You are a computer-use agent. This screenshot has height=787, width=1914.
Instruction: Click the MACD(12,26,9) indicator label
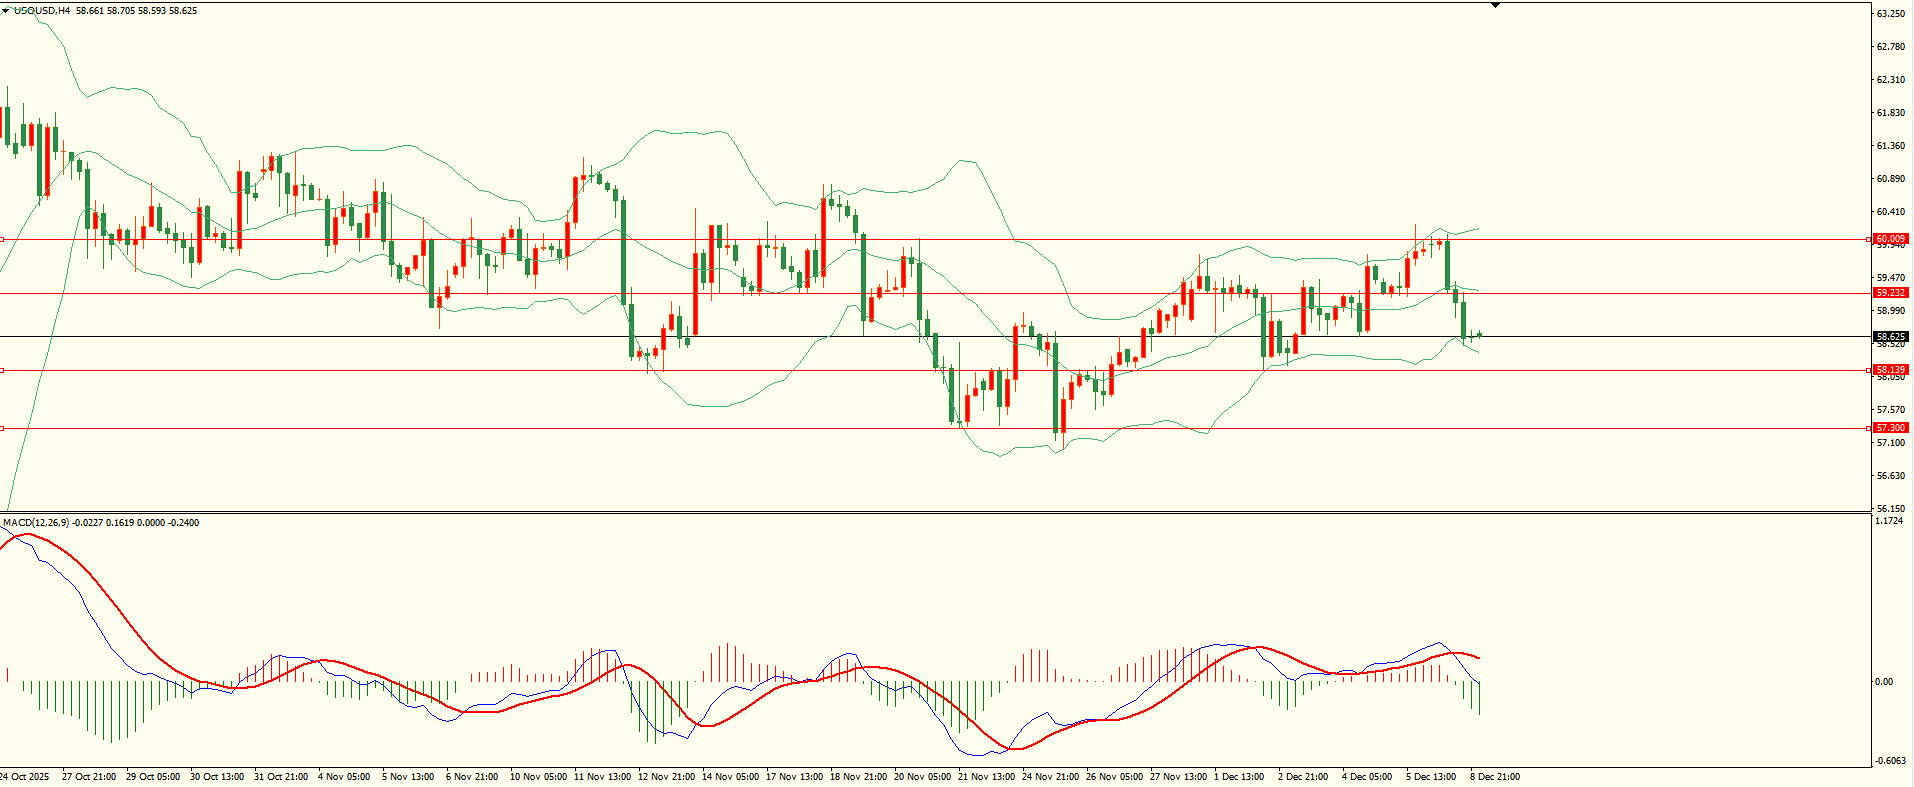(x=36, y=522)
